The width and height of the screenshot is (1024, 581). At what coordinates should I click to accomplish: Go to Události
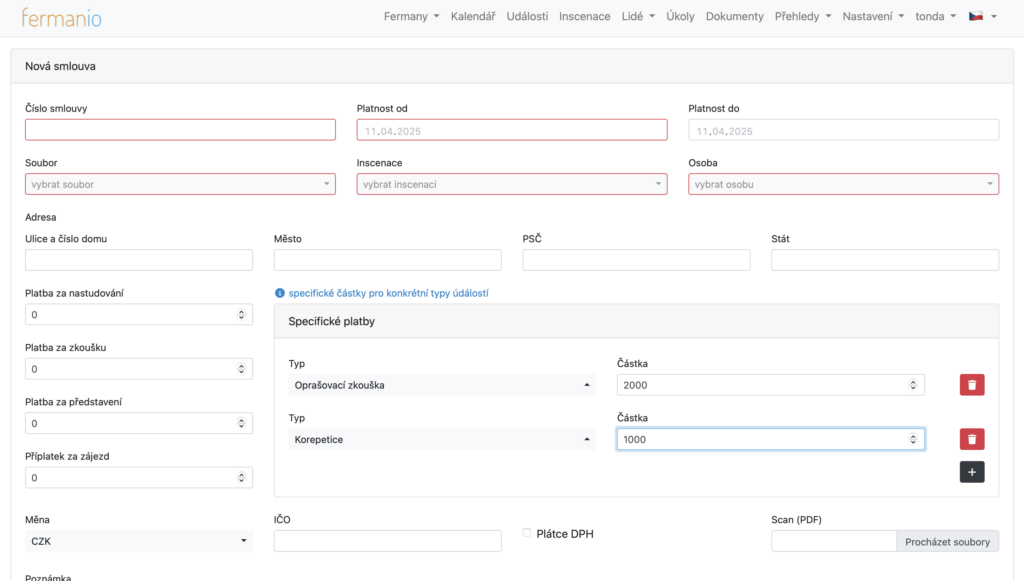[527, 16]
